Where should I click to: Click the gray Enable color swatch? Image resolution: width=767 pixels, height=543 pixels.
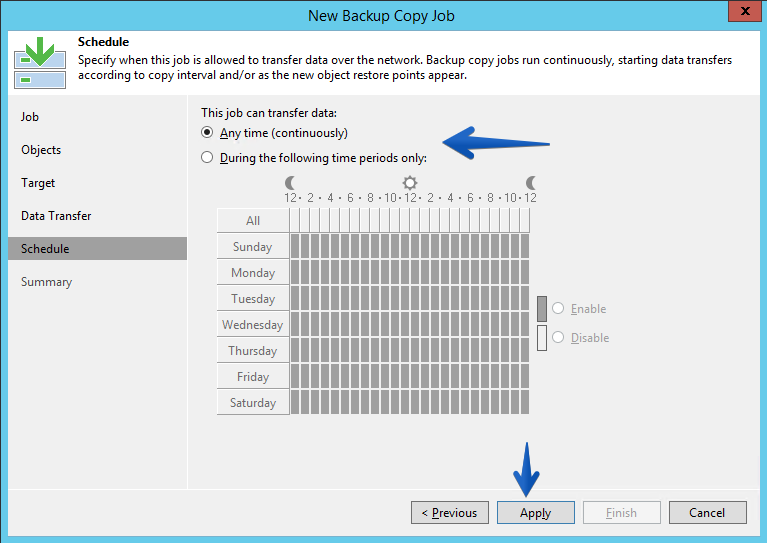click(541, 309)
